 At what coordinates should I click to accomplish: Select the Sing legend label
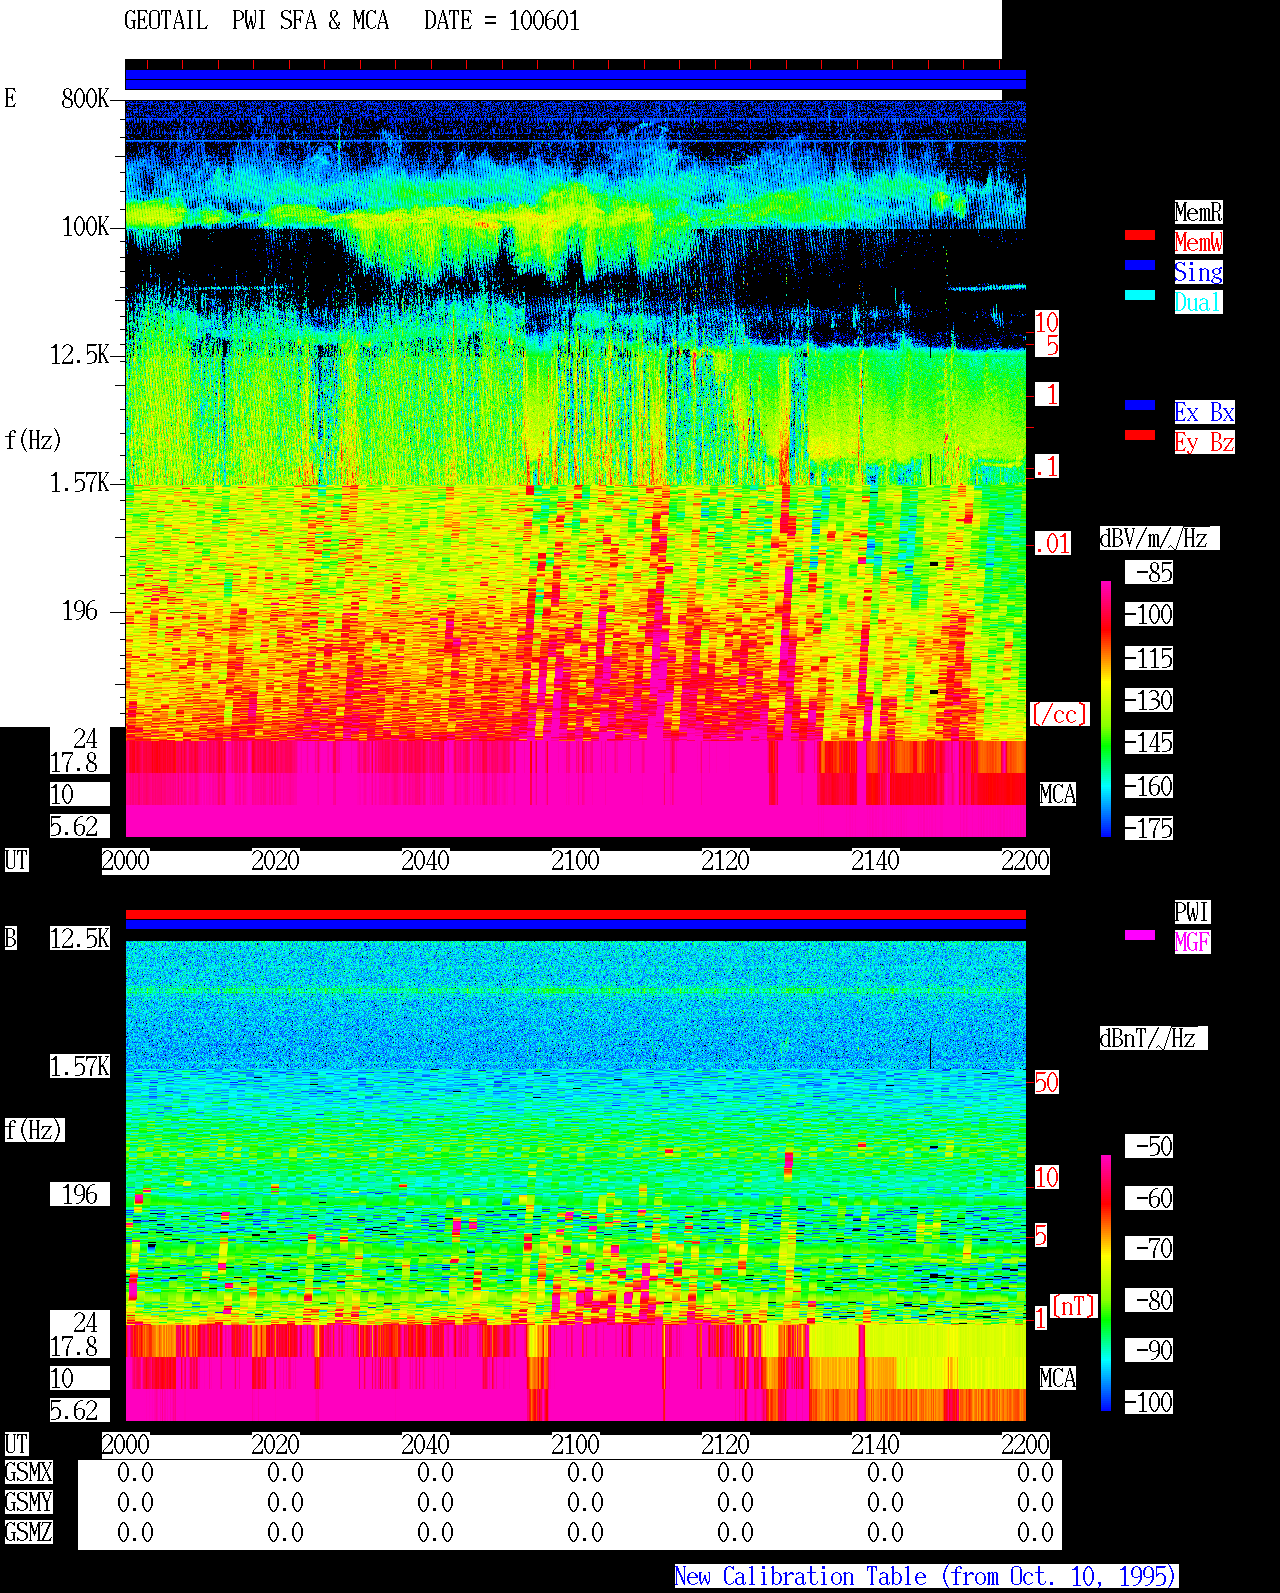(x=1198, y=272)
